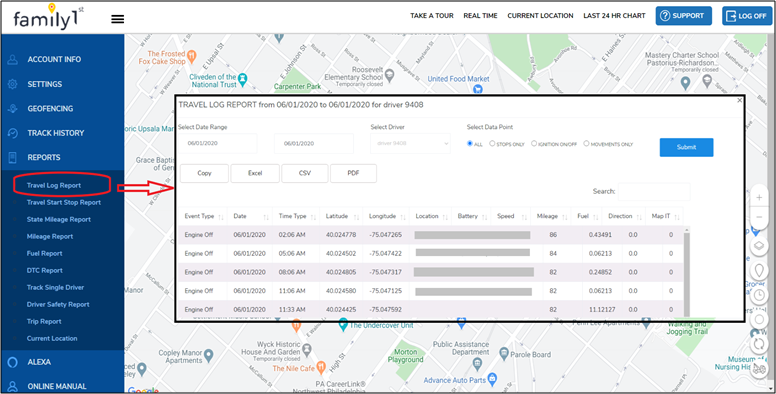
Task: Open Travel Log Report in sidebar
Action: click(53, 185)
